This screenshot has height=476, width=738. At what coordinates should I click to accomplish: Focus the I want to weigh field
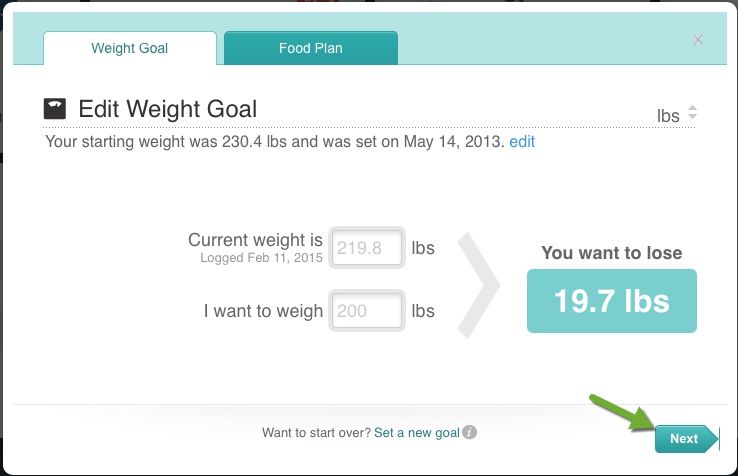pos(367,311)
